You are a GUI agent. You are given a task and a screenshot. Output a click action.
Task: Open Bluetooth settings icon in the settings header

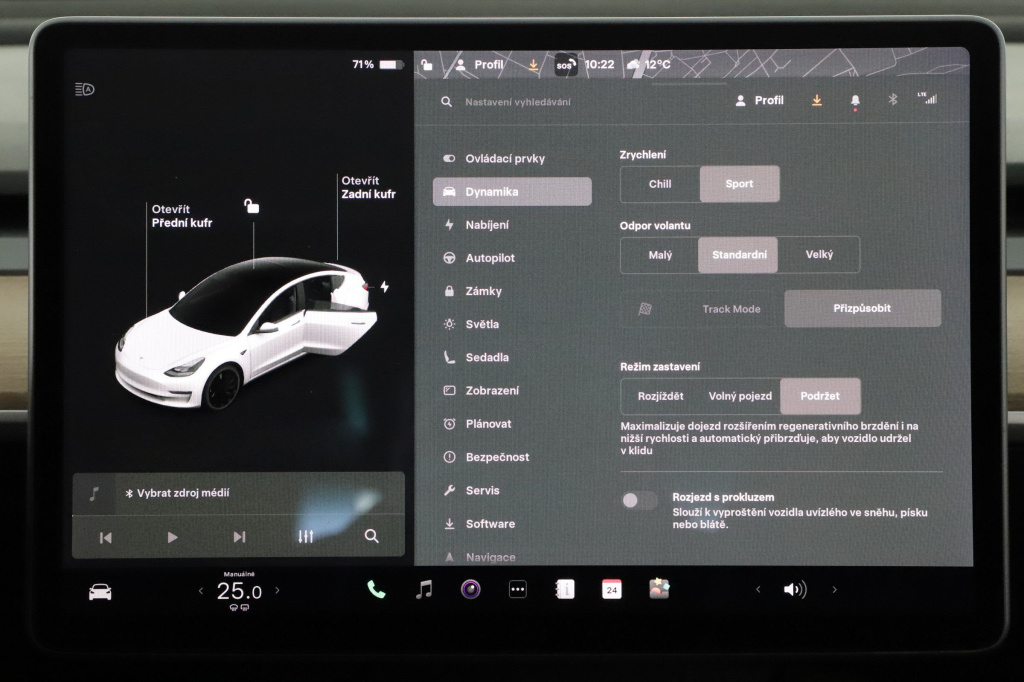click(893, 100)
